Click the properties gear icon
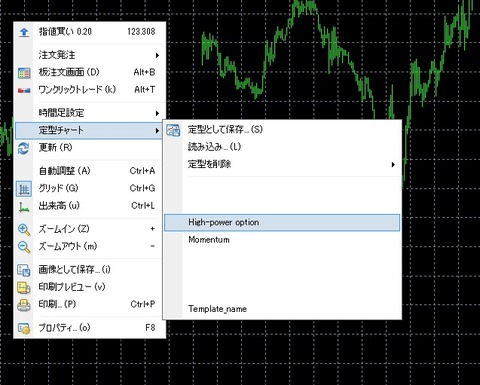Viewport: 480px width, 385px height. (24, 328)
